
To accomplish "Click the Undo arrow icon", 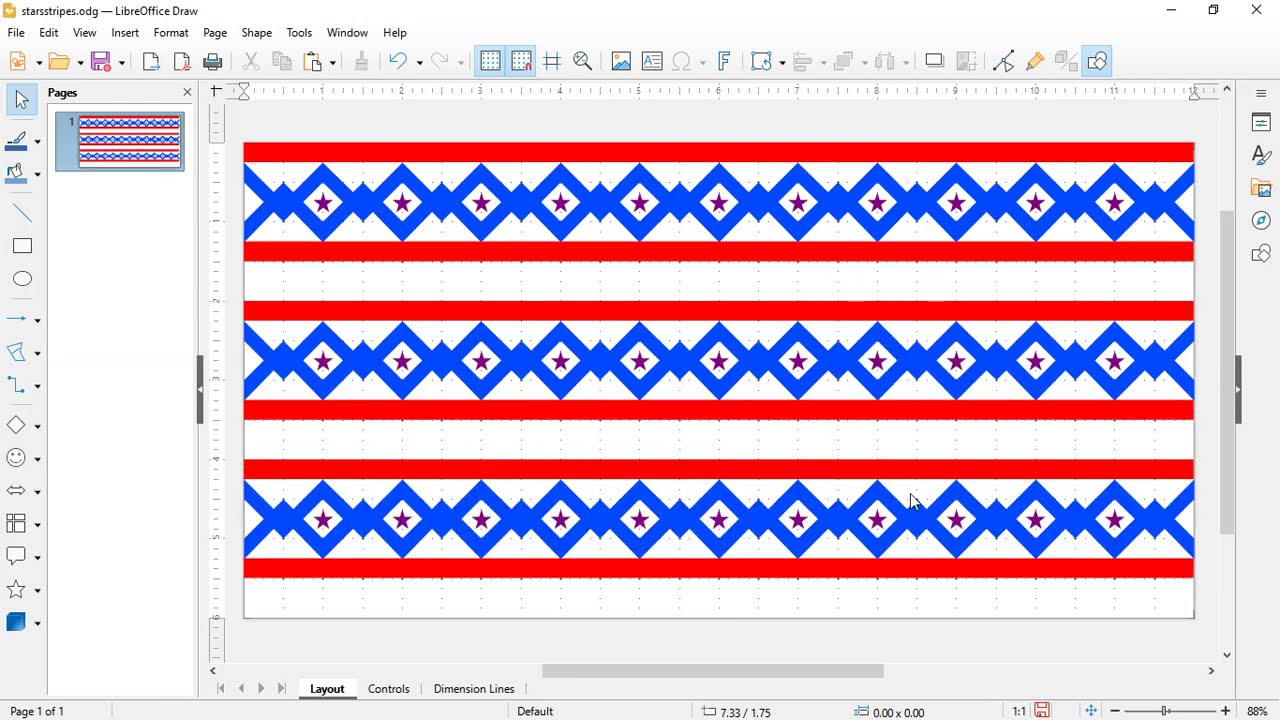I will pos(398,62).
